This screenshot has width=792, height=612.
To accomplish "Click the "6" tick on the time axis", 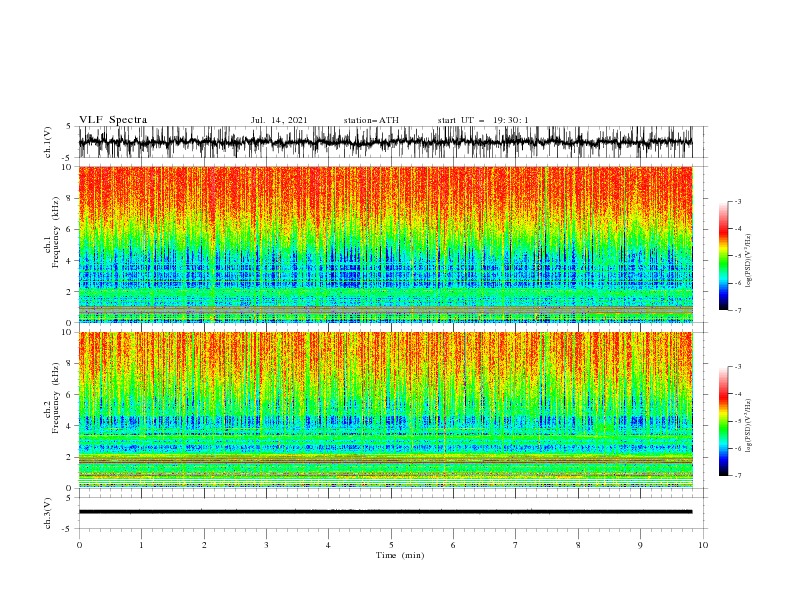I will click(453, 545).
